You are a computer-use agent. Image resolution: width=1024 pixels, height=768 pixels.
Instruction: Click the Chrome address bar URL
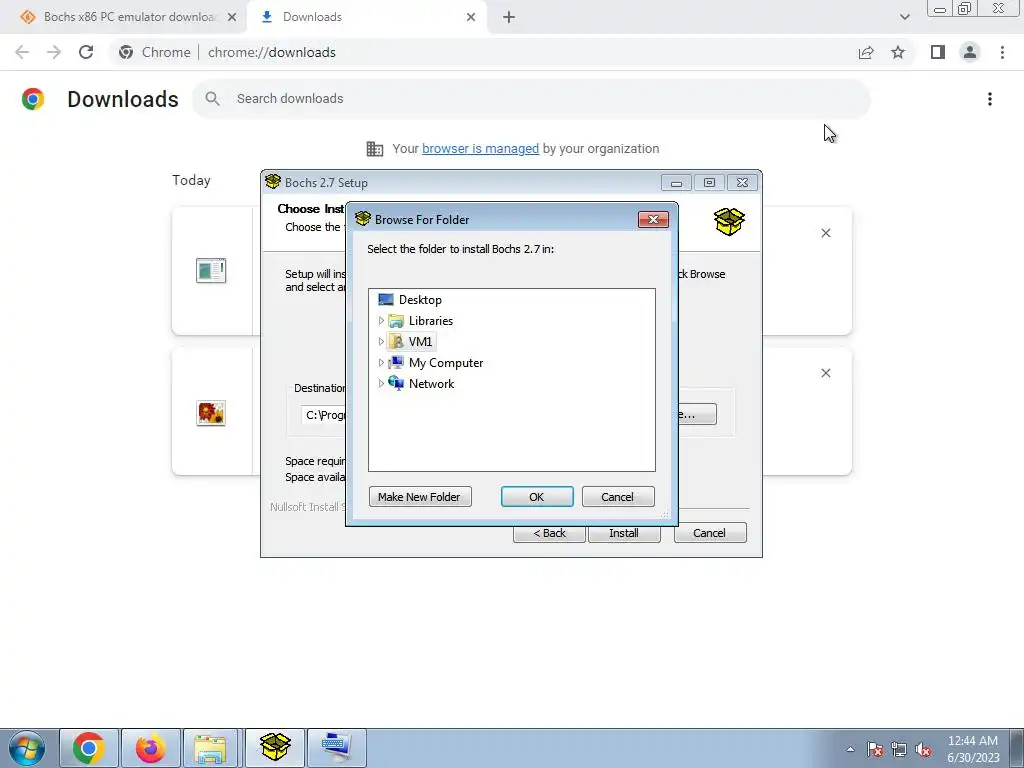click(272, 52)
